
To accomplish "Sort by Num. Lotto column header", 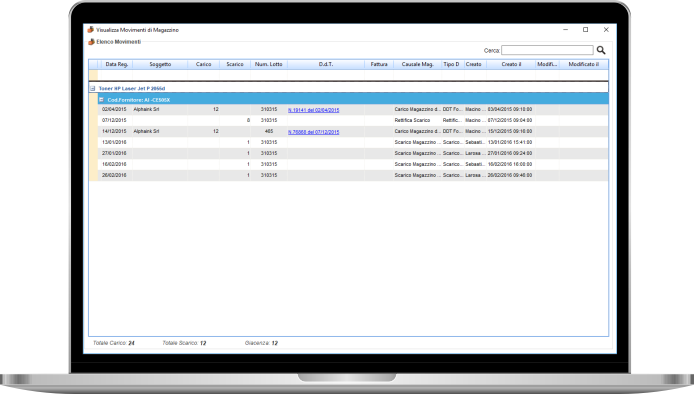I will click(269, 64).
